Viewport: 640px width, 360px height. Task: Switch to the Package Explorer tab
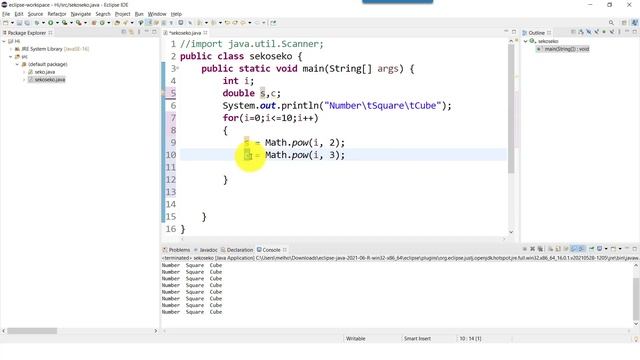point(27,33)
